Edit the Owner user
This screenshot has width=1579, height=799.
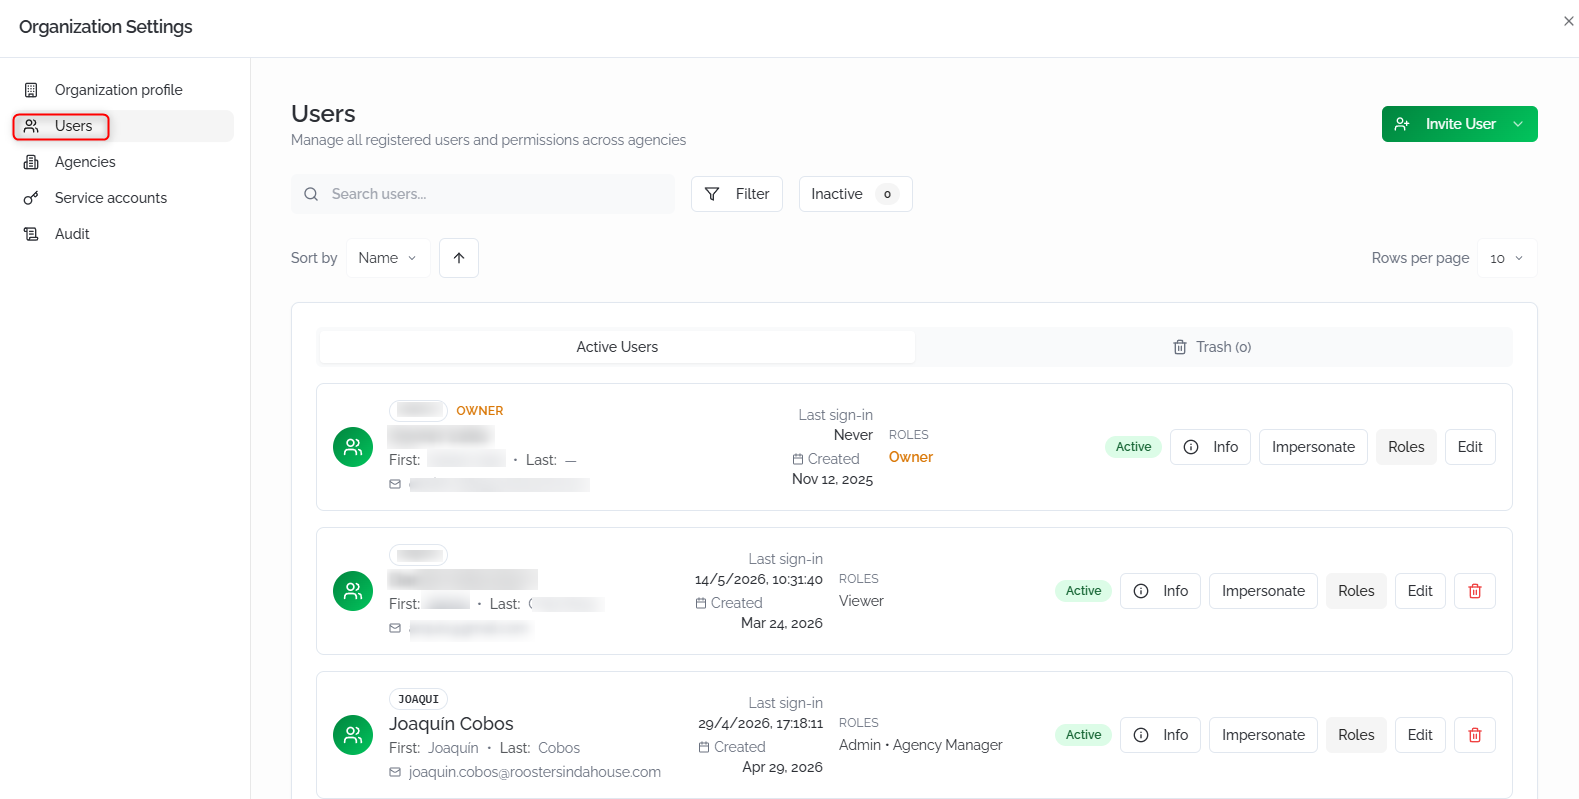coord(1470,447)
